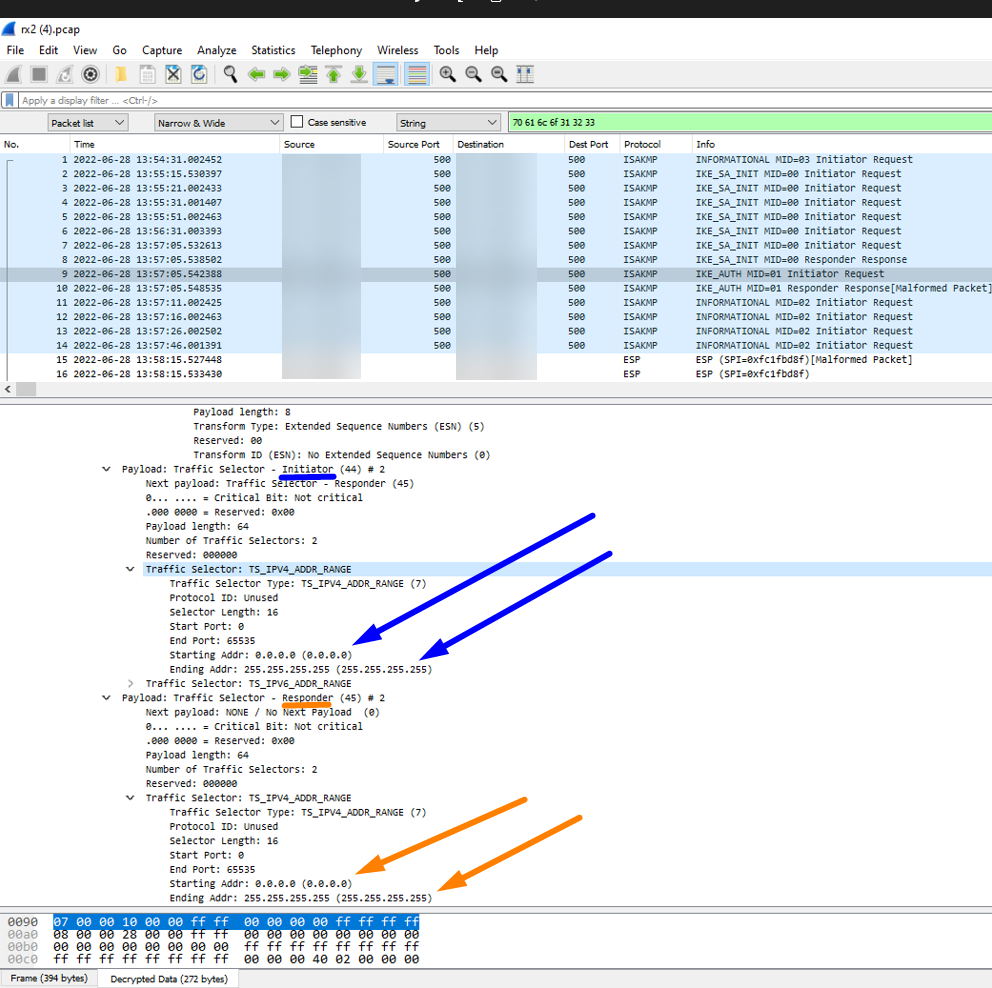Start a new packet capture
The width and height of the screenshot is (992, 988).
[13, 74]
